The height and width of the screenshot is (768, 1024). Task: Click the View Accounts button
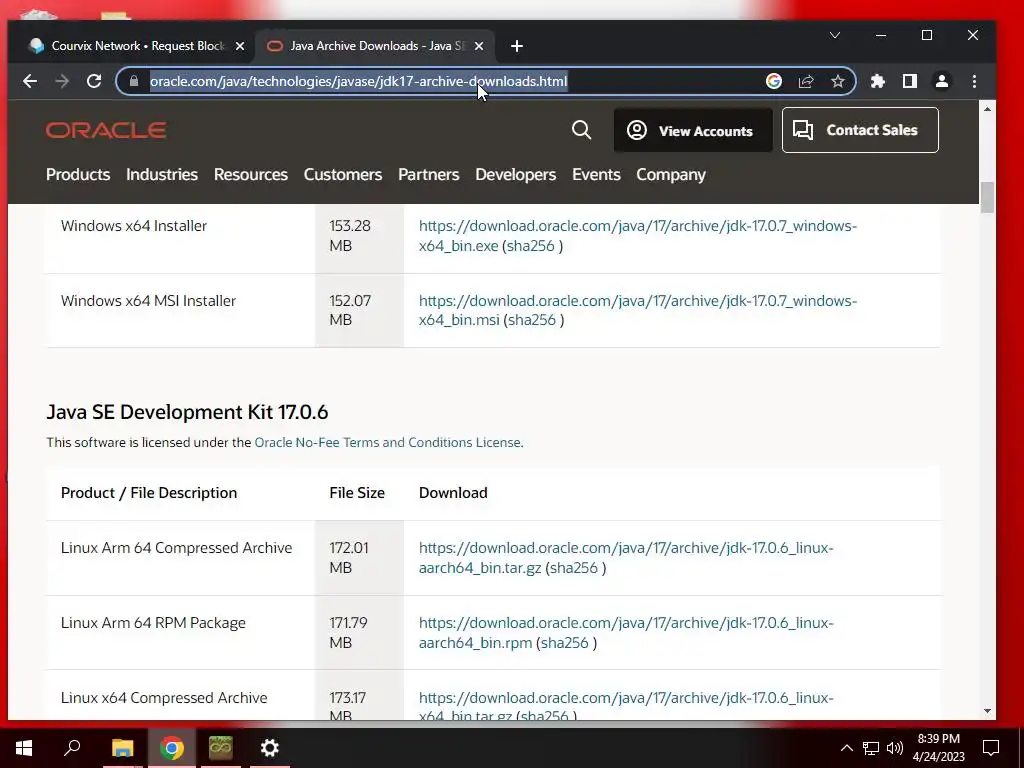point(693,130)
